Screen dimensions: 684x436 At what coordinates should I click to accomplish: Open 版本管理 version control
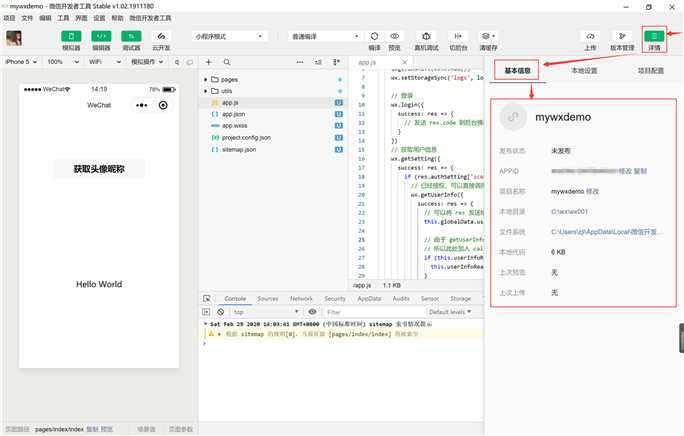pos(622,36)
